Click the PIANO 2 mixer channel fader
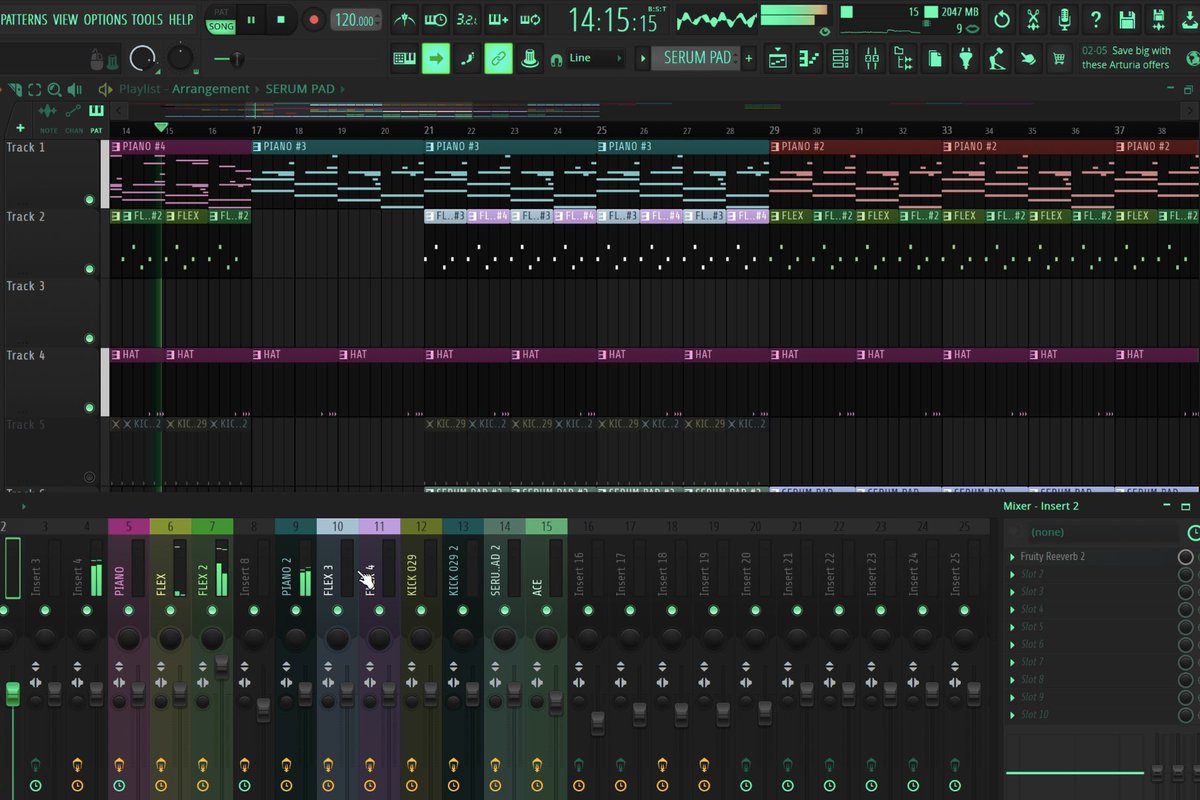 pyautogui.click(x=305, y=694)
